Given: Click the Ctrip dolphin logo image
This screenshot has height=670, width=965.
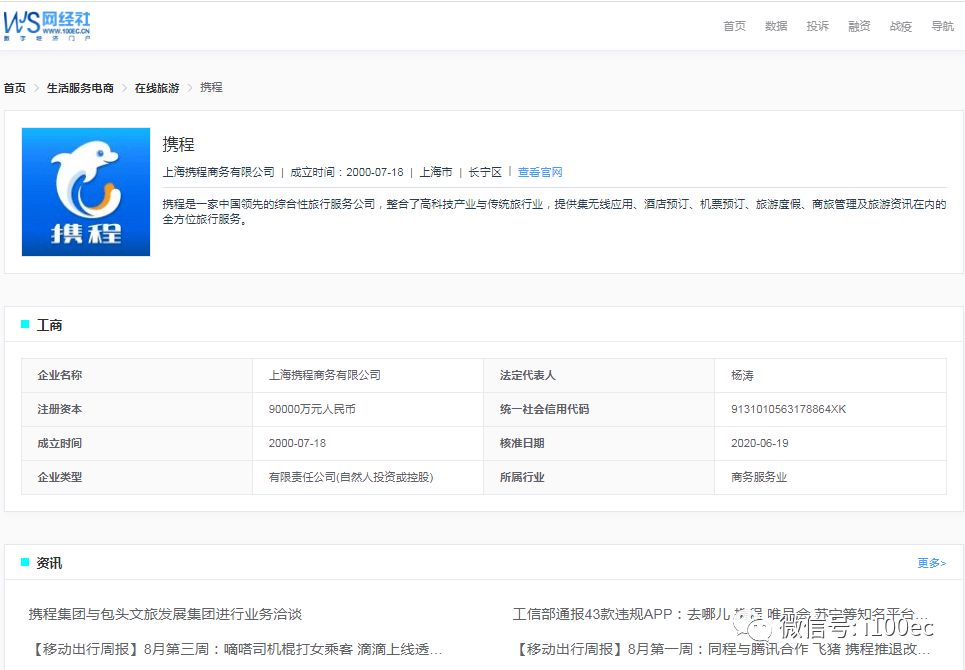Looking at the screenshot, I should tap(86, 191).
